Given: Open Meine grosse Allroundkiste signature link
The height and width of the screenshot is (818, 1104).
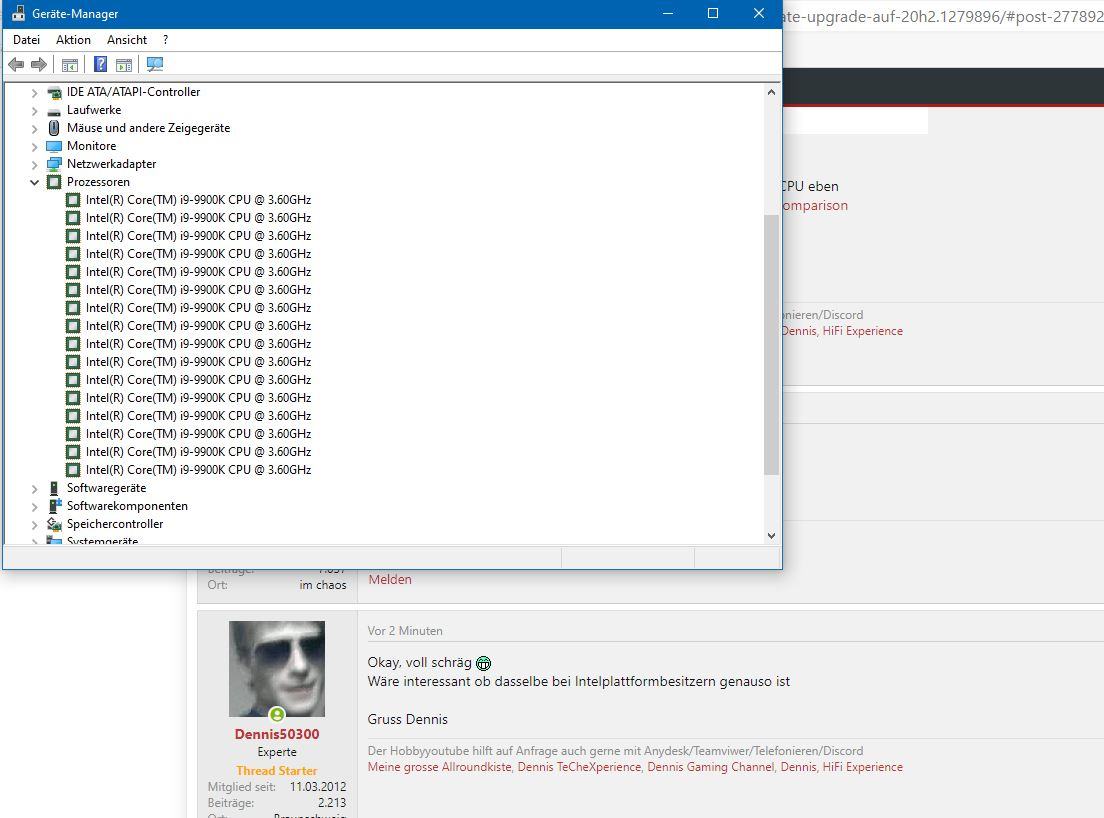Looking at the screenshot, I should (x=439, y=767).
